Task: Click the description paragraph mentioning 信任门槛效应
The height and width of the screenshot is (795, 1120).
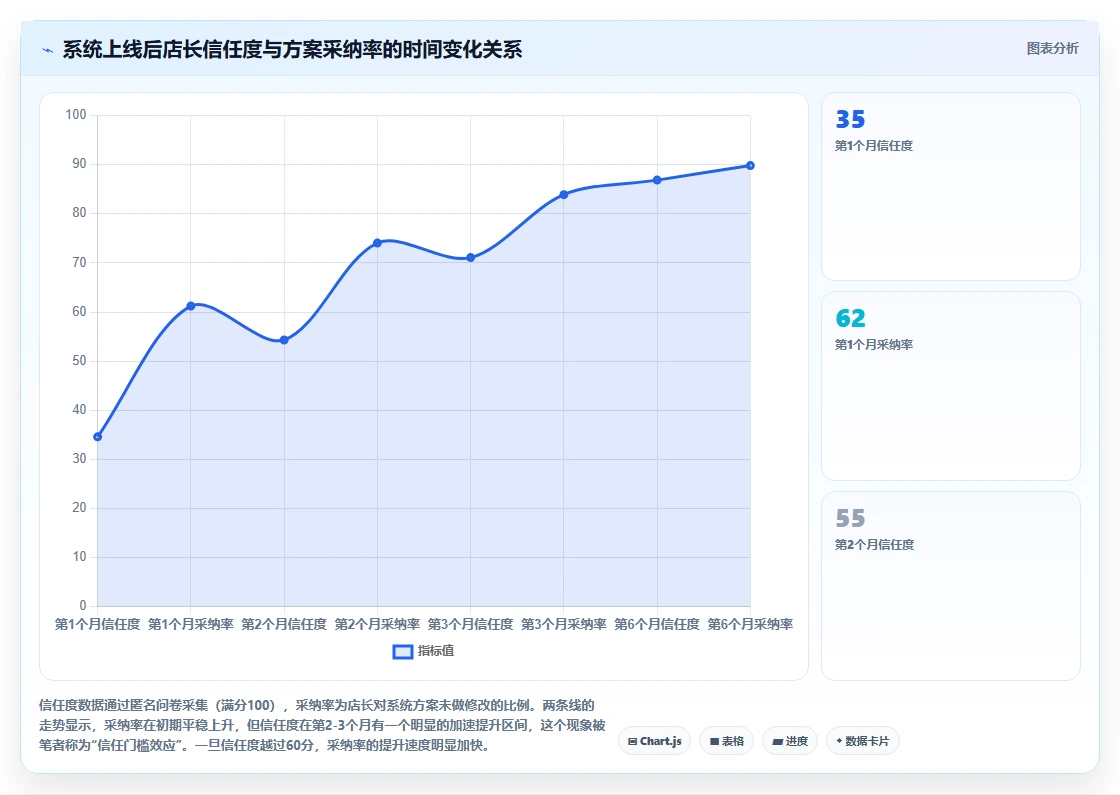Action: [322, 725]
